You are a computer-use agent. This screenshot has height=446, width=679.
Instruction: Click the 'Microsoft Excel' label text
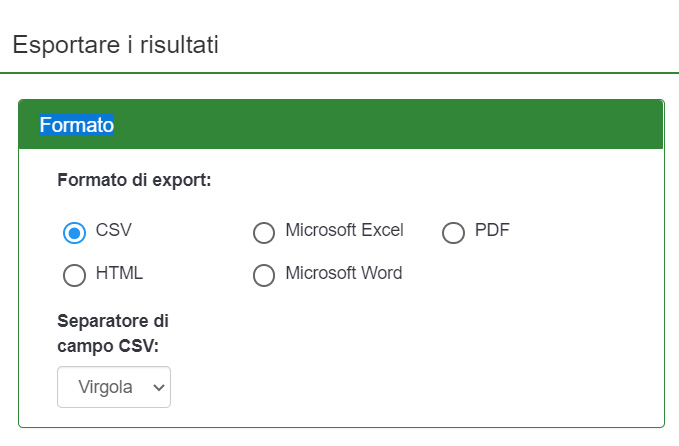(344, 231)
